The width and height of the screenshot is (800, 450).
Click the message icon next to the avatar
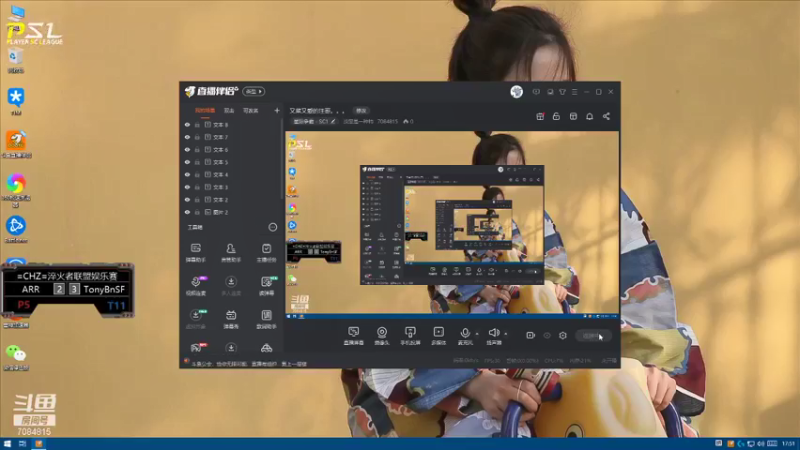pos(536,92)
